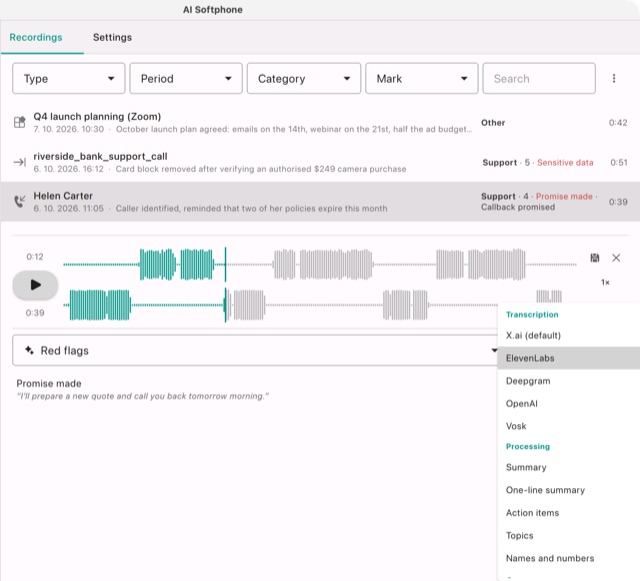The height and width of the screenshot is (581, 640).
Task: Click the 0:51 duration of riverside bank call
Action: 618,163
